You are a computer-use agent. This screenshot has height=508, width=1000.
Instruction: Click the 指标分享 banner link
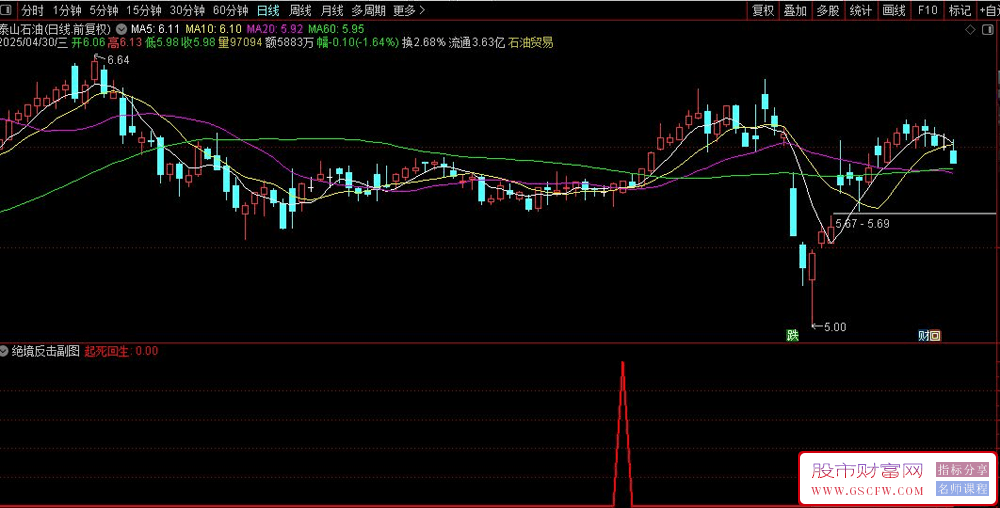[962, 470]
